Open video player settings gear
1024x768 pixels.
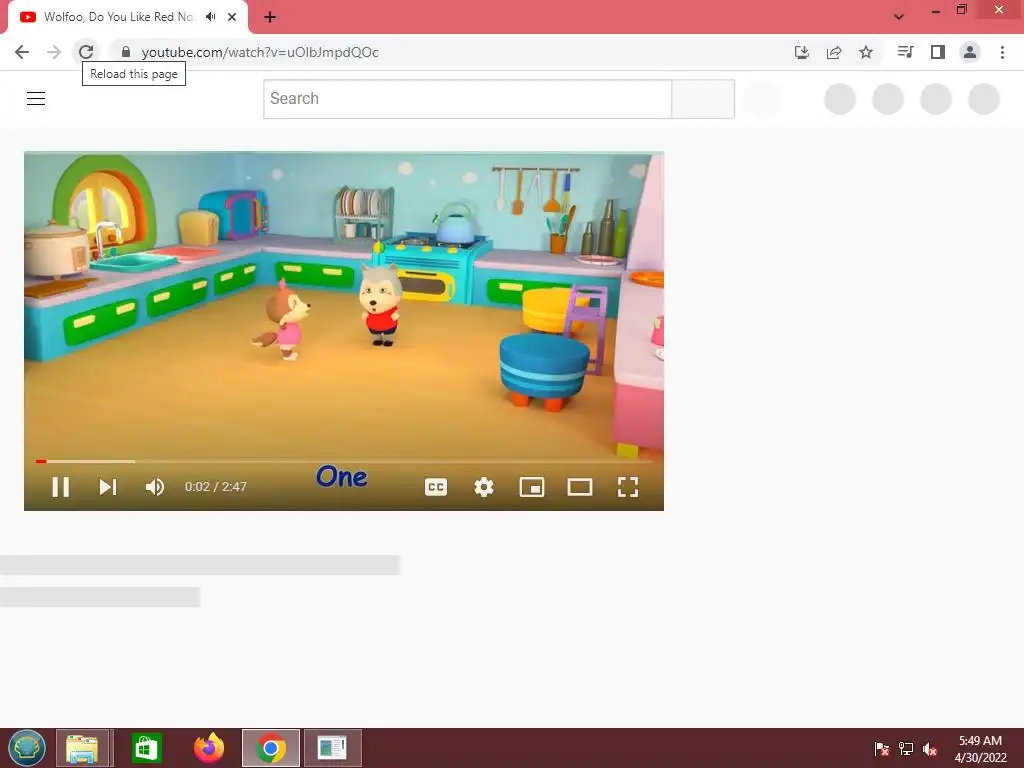click(x=484, y=487)
